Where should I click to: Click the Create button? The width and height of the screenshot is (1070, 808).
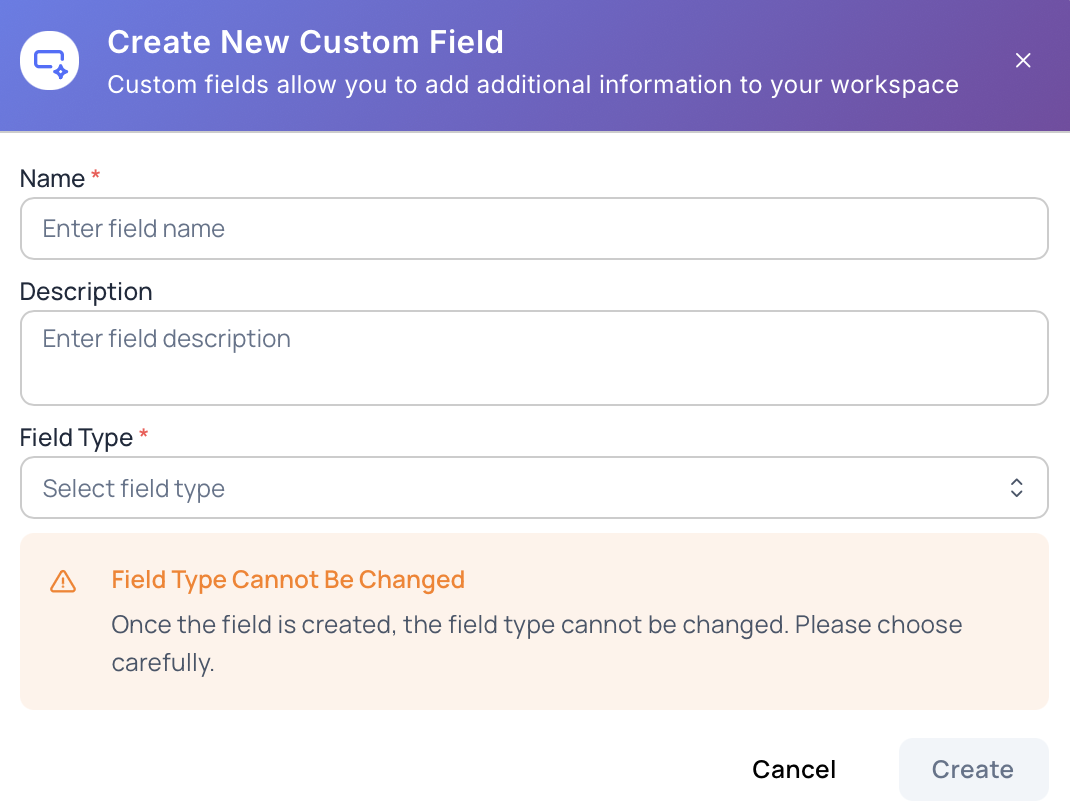pyautogui.click(x=972, y=769)
